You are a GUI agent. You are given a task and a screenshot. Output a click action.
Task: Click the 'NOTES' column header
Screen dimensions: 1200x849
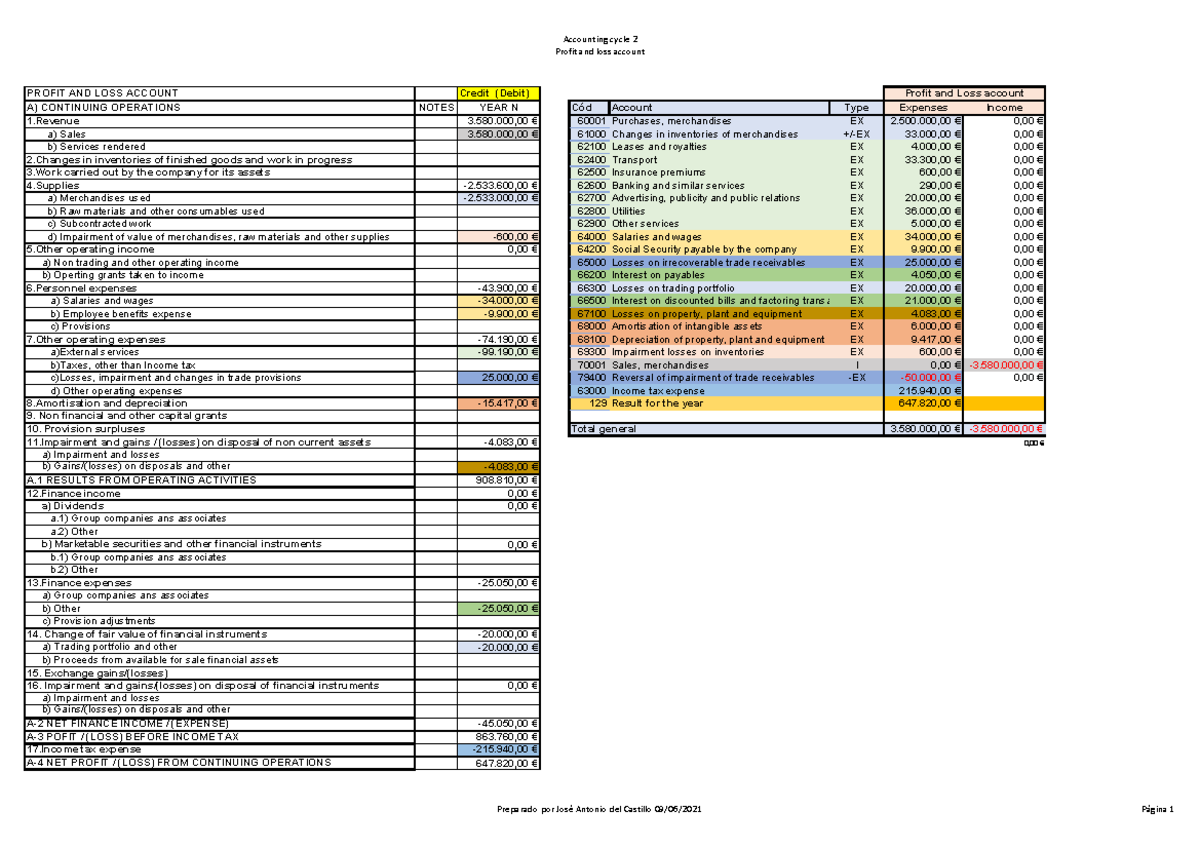pyautogui.click(x=436, y=107)
